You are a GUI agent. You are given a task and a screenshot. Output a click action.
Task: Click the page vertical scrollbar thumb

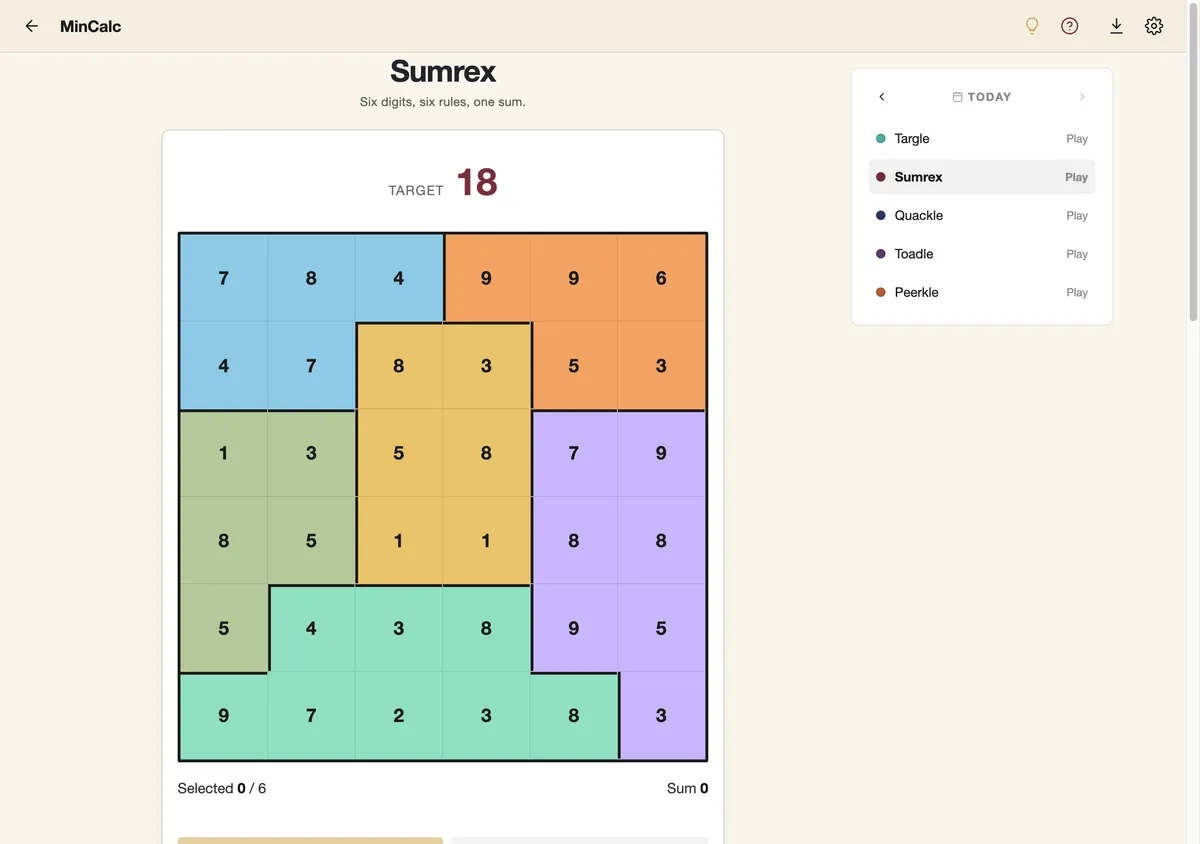[1193, 160]
